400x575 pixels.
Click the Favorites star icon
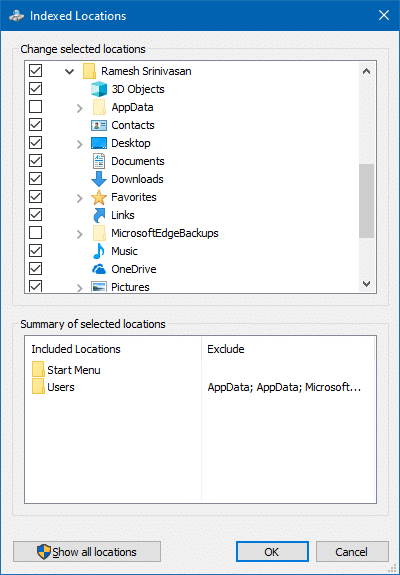pyautogui.click(x=99, y=197)
